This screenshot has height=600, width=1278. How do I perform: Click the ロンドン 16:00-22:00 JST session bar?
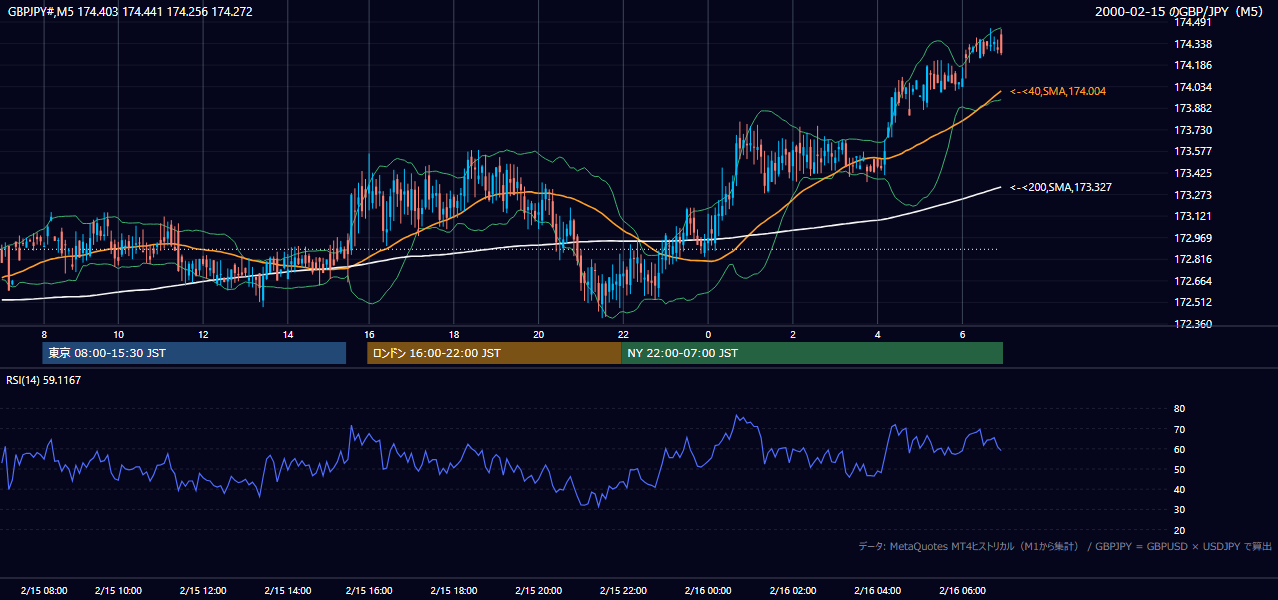(494, 353)
